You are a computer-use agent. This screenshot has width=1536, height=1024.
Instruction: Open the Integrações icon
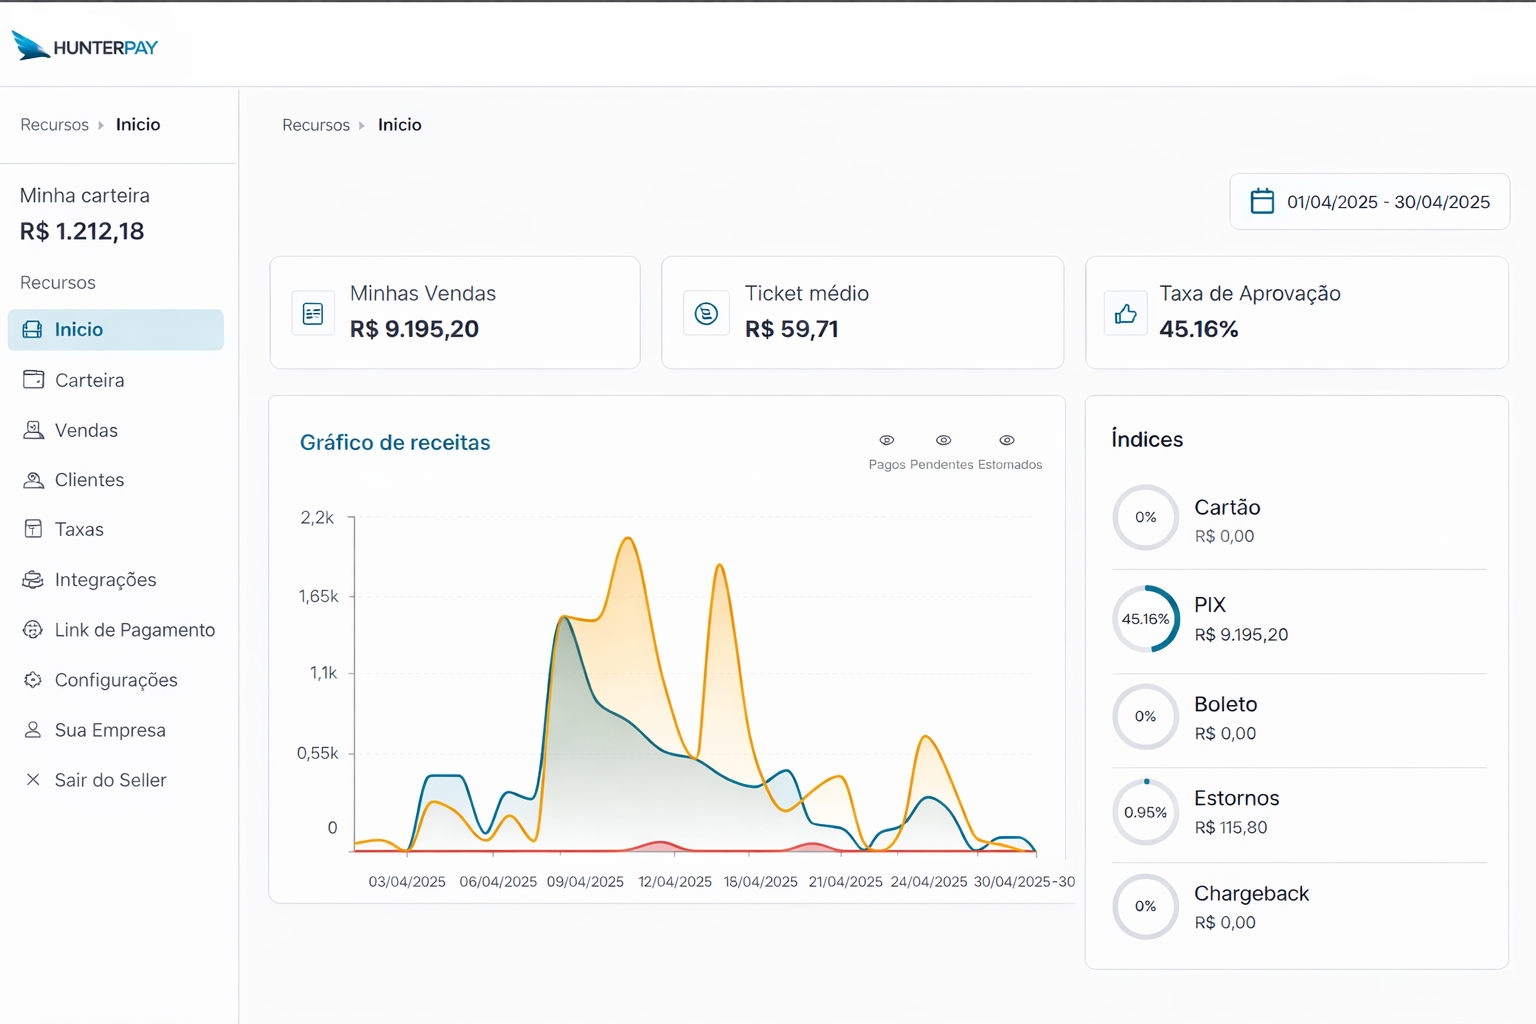pyautogui.click(x=33, y=580)
